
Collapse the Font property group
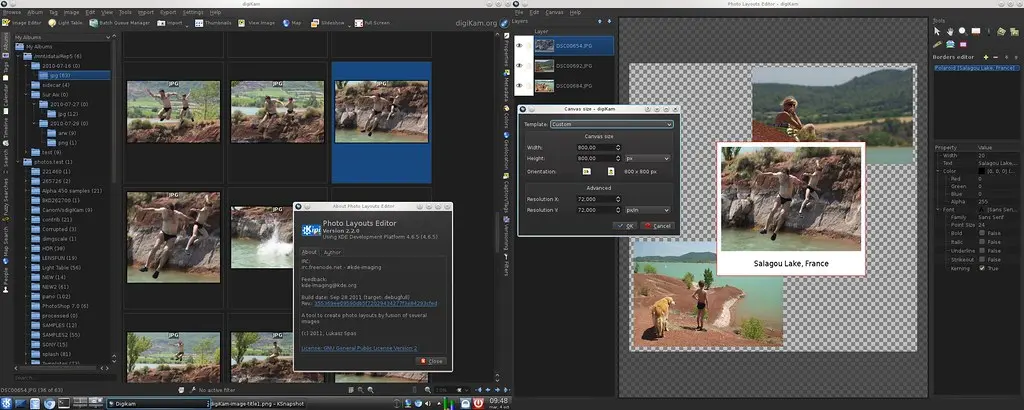tap(938, 209)
